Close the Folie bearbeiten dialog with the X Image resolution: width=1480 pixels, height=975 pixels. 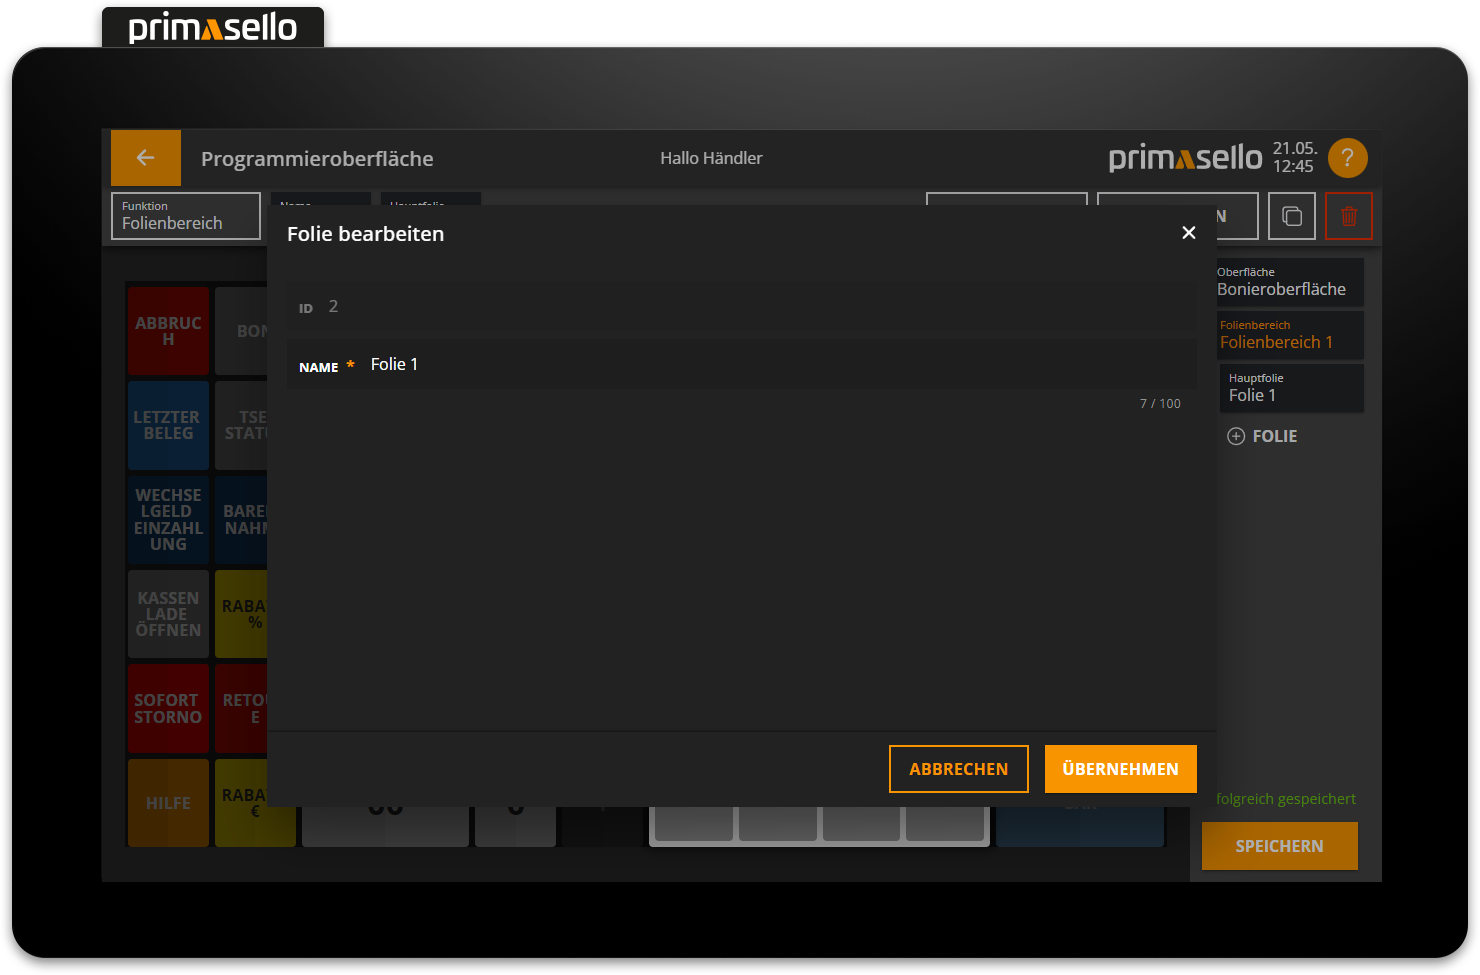[1188, 232]
